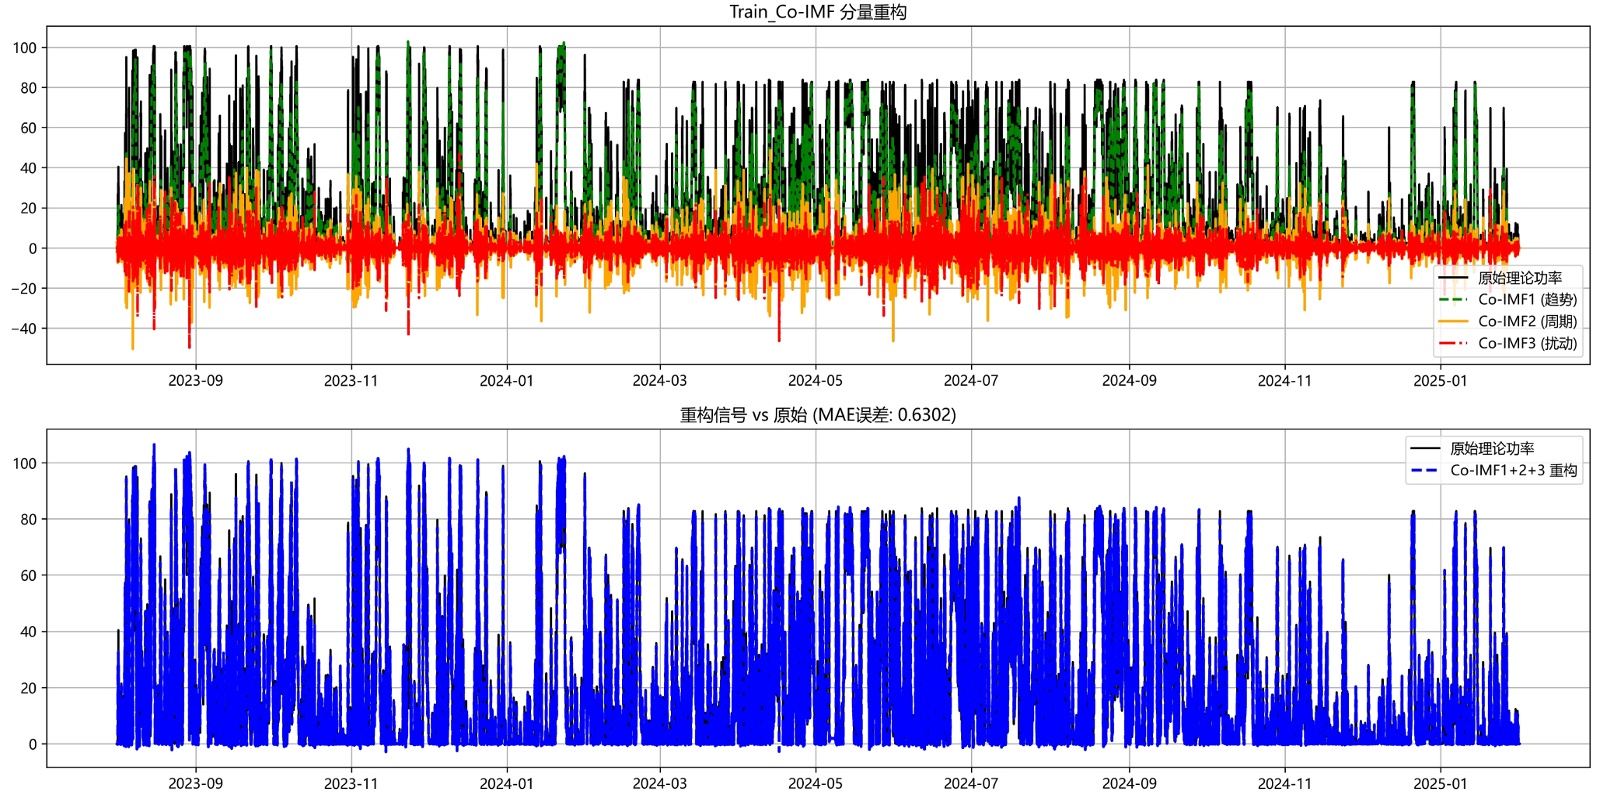Click the orange Co-IMF2 legend line sample
The height and width of the screenshot is (792, 1600).
[1452, 322]
